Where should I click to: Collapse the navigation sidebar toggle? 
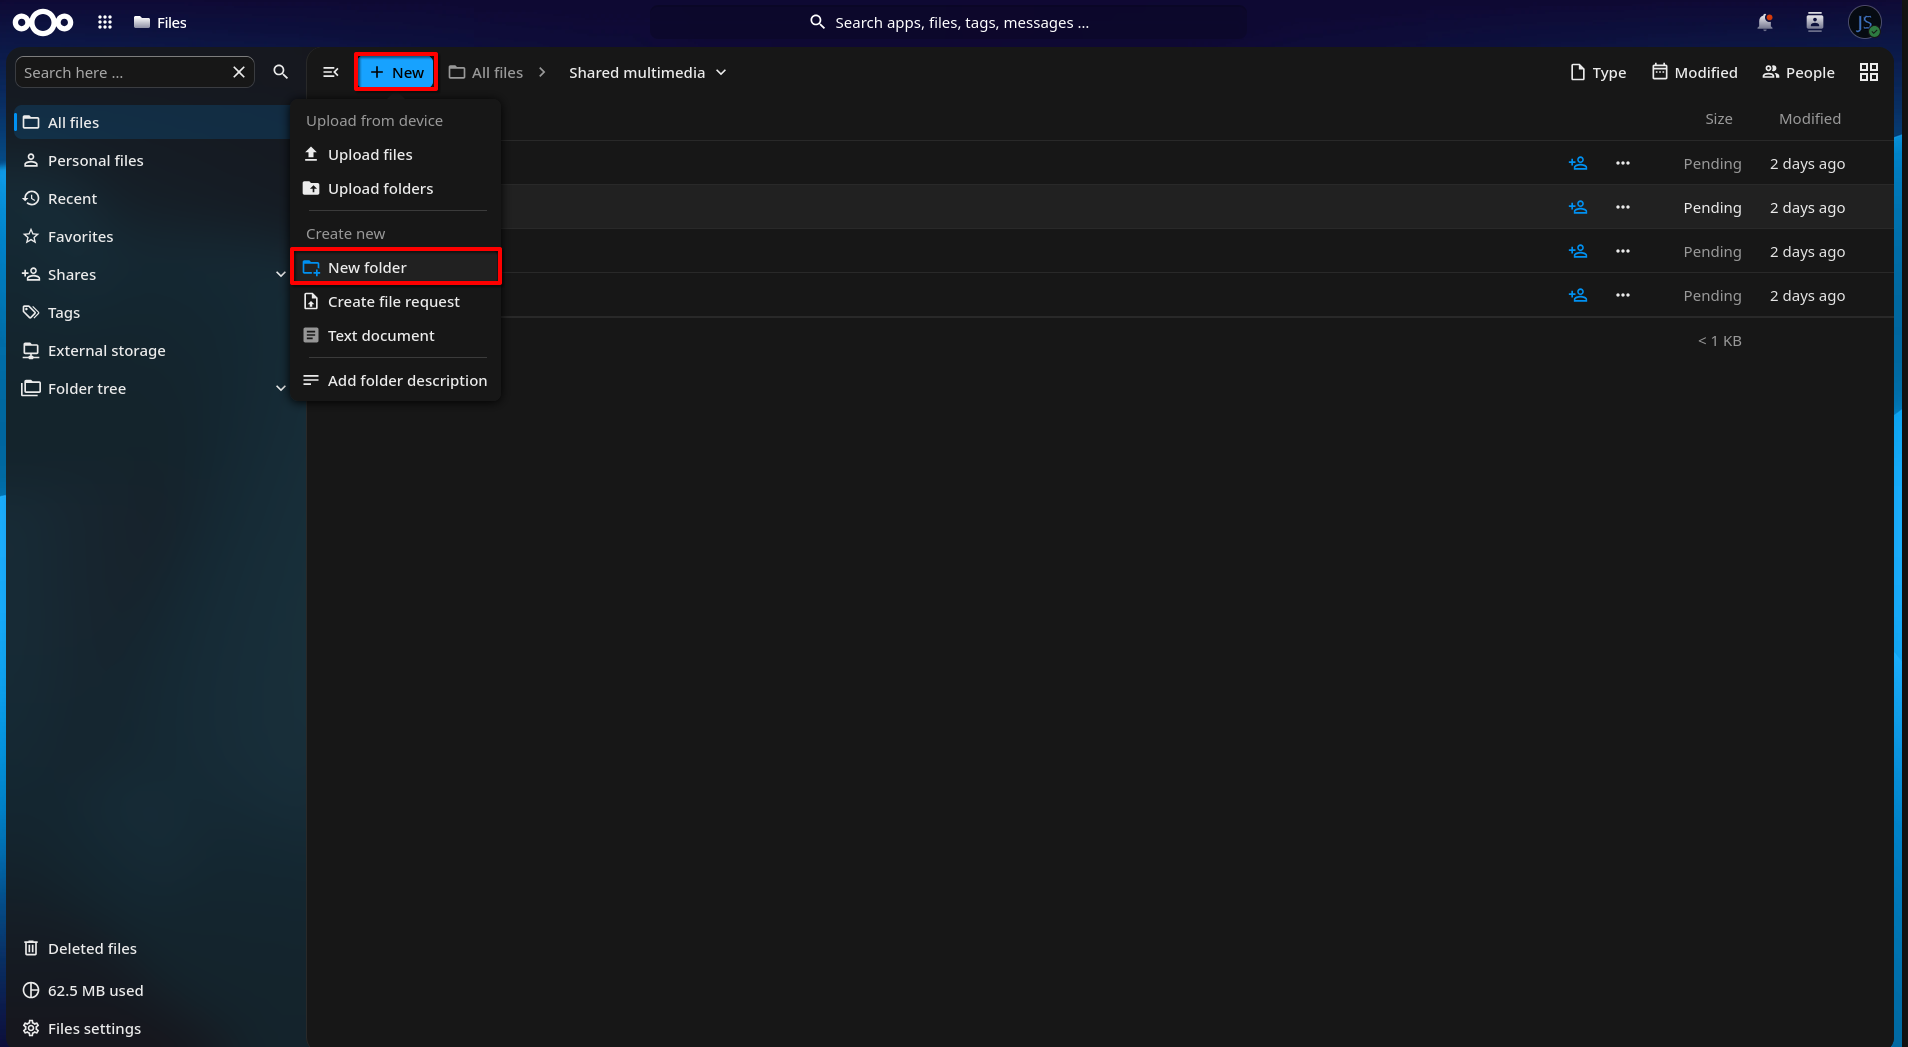pyautogui.click(x=331, y=72)
